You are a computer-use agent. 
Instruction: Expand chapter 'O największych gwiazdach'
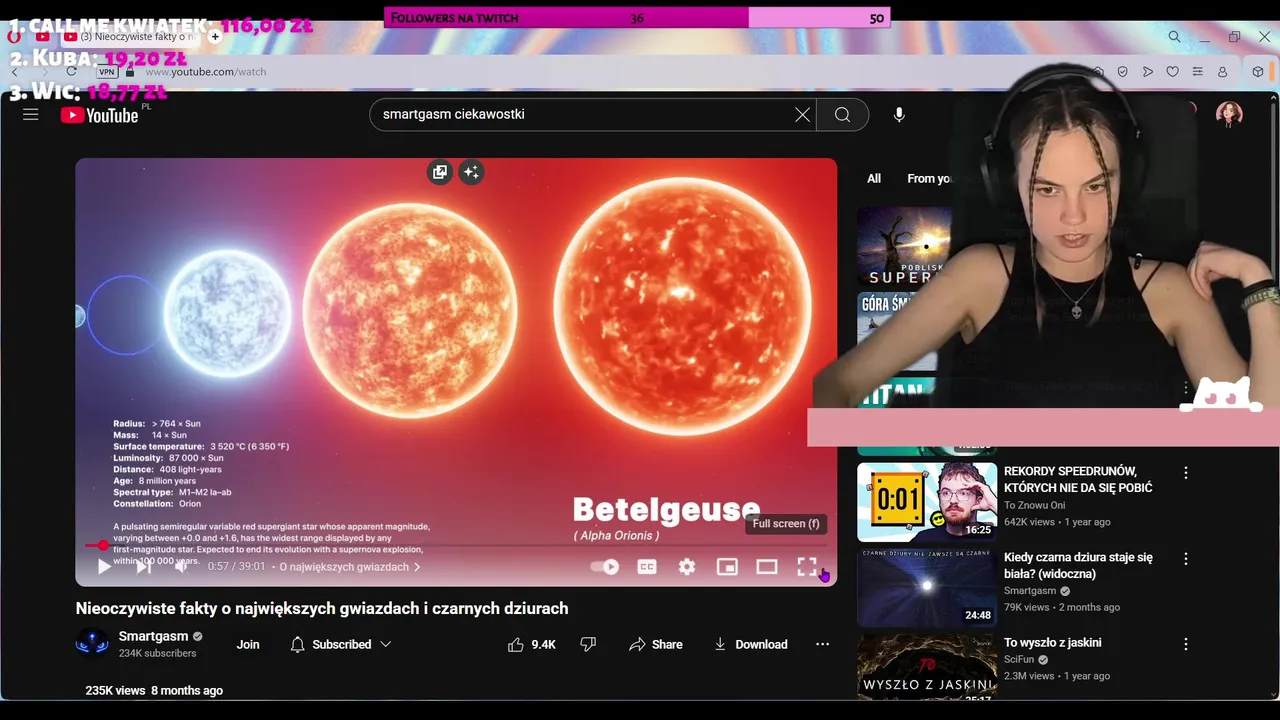[x=350, y=567]
